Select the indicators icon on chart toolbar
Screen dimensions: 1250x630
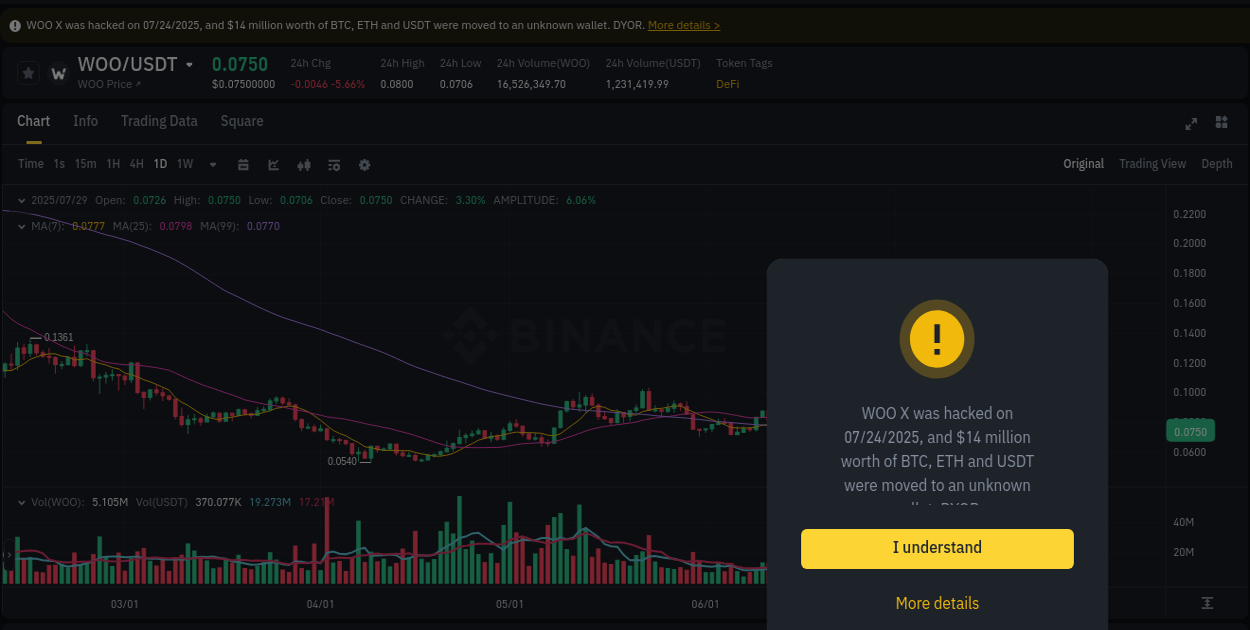(x=303, y=164)
